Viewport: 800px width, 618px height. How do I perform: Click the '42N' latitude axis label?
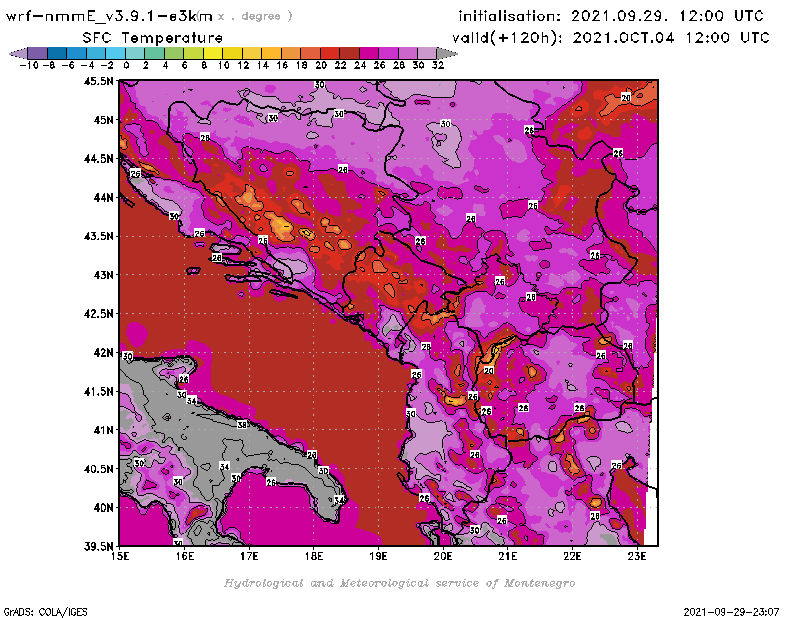click(x=104, y=353)
